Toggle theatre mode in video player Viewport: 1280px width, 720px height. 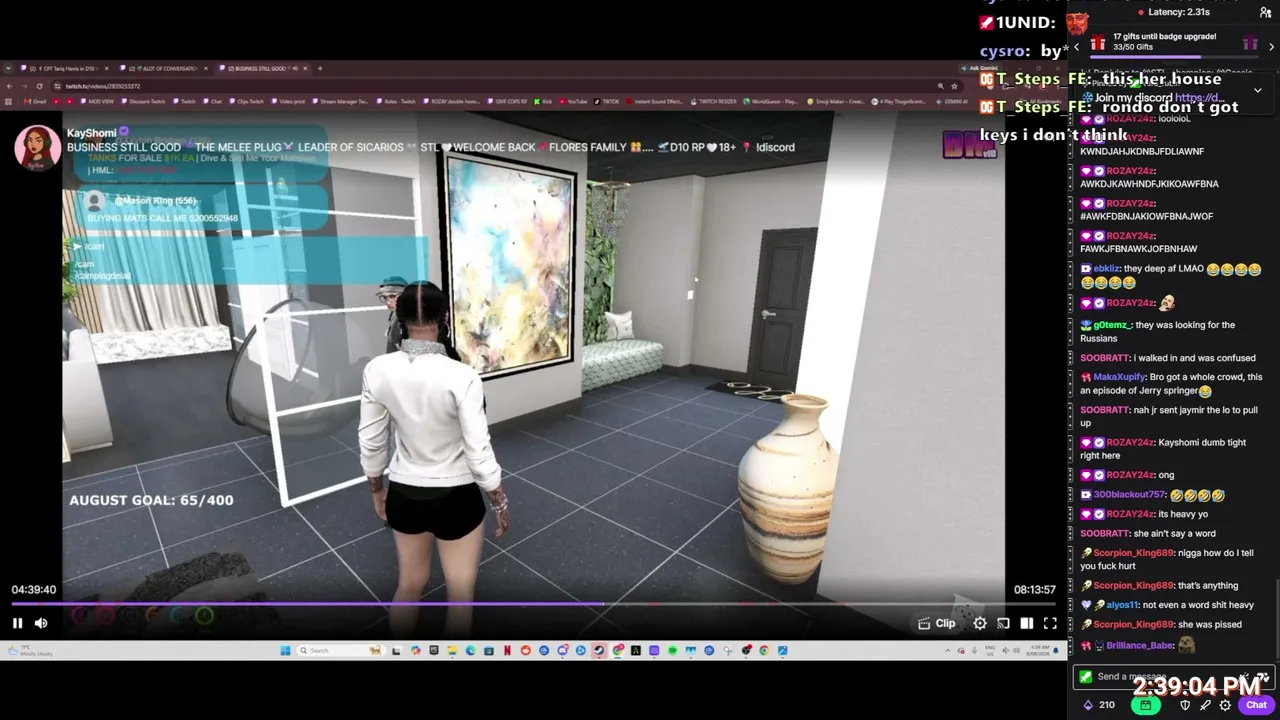tap(1027, 623)
